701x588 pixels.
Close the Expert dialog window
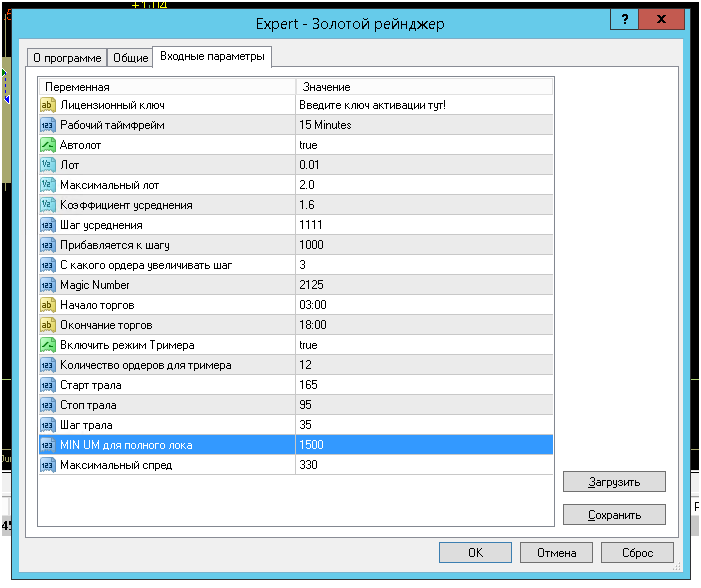coord(662,19)
